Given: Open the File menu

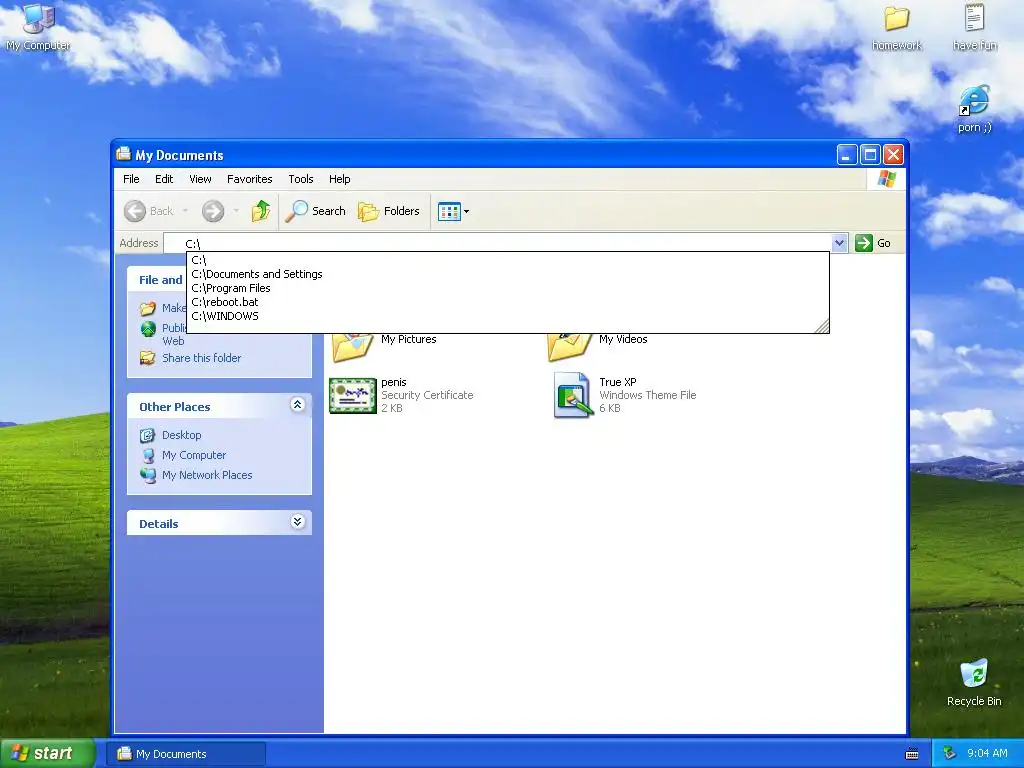Looking at the screenshot, I should (131, 179).
